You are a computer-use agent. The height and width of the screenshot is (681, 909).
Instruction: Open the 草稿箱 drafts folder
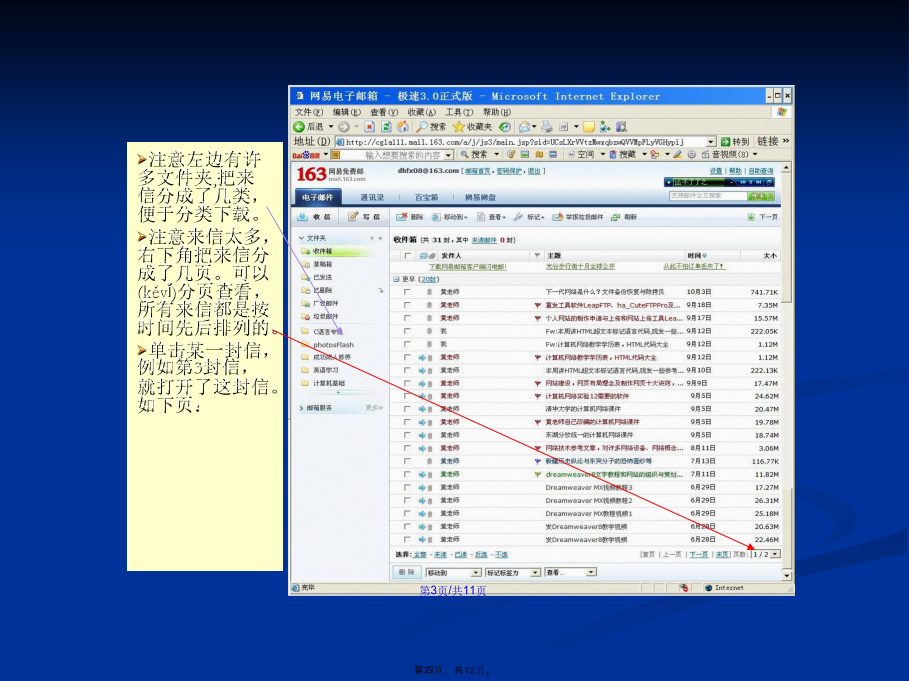coord(322,264)
